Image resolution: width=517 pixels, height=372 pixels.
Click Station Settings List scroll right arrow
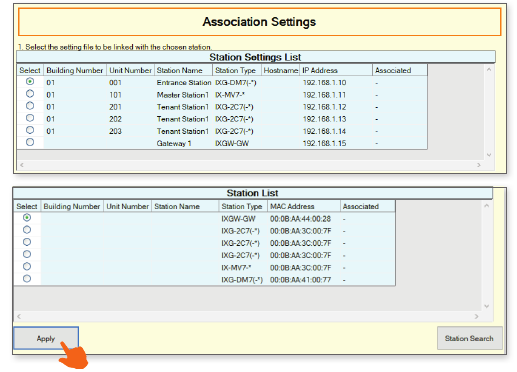(x=479, y=165)
